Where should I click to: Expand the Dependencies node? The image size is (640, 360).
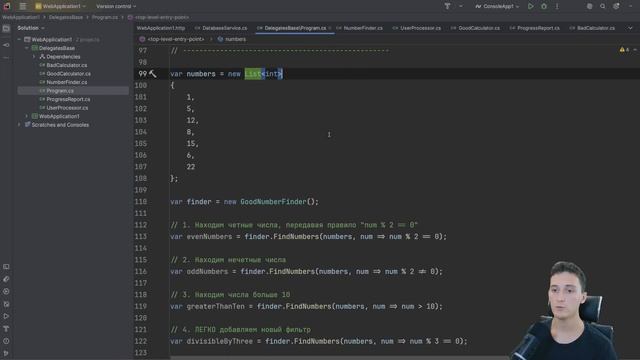tap(34, 57)
